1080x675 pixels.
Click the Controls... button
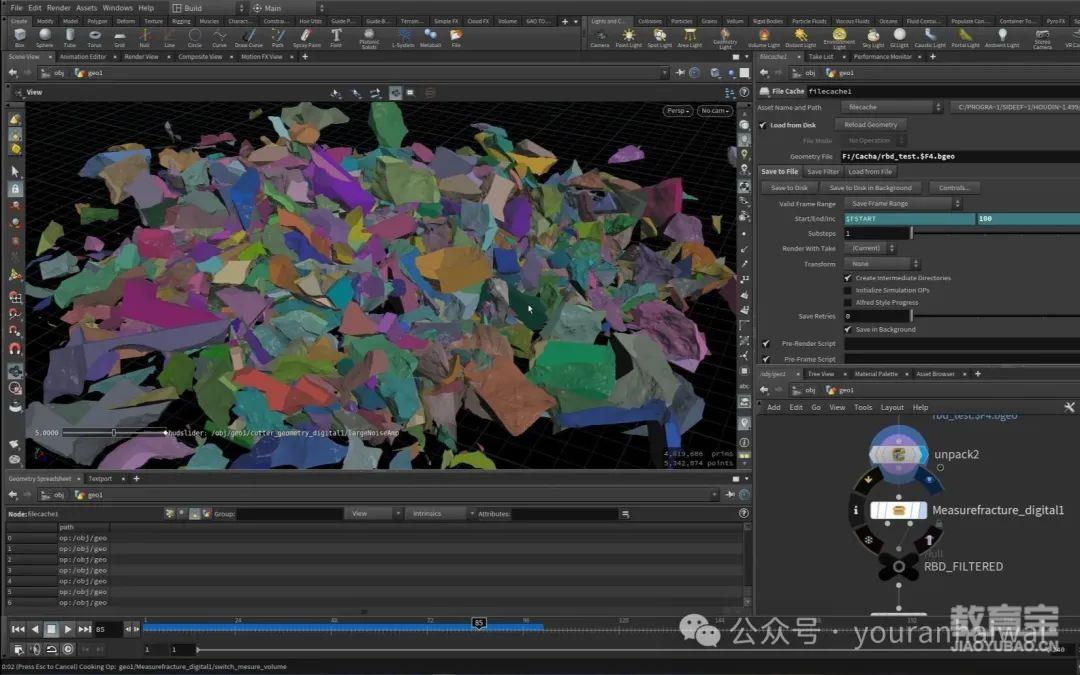click(955, 187)
